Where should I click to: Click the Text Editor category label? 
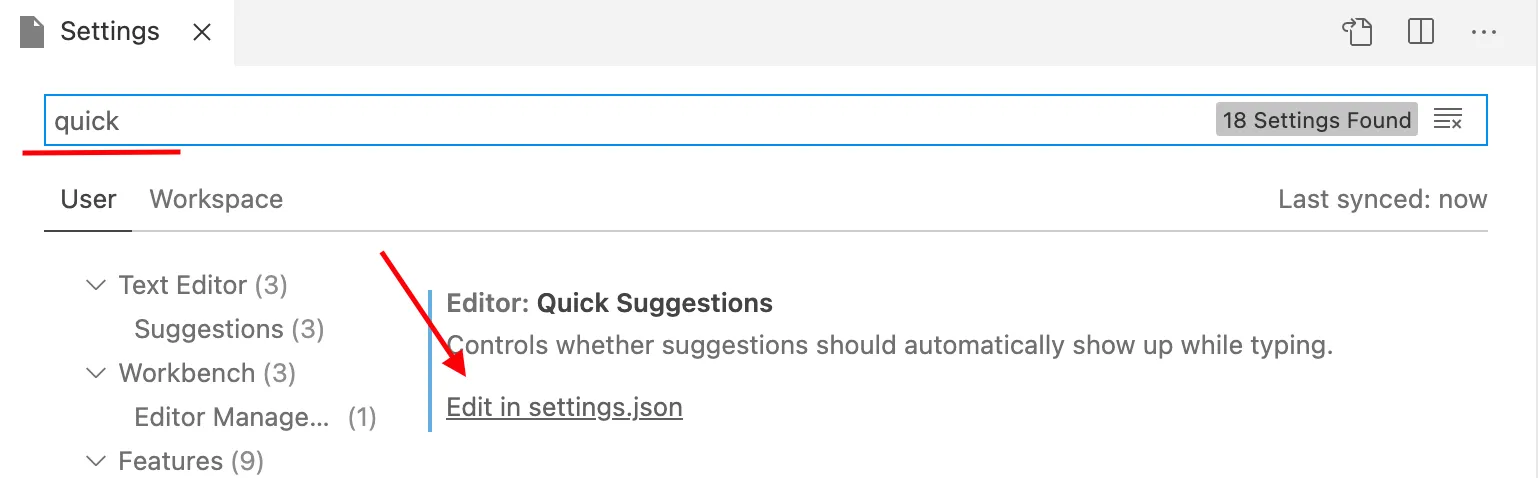(182, 285)
